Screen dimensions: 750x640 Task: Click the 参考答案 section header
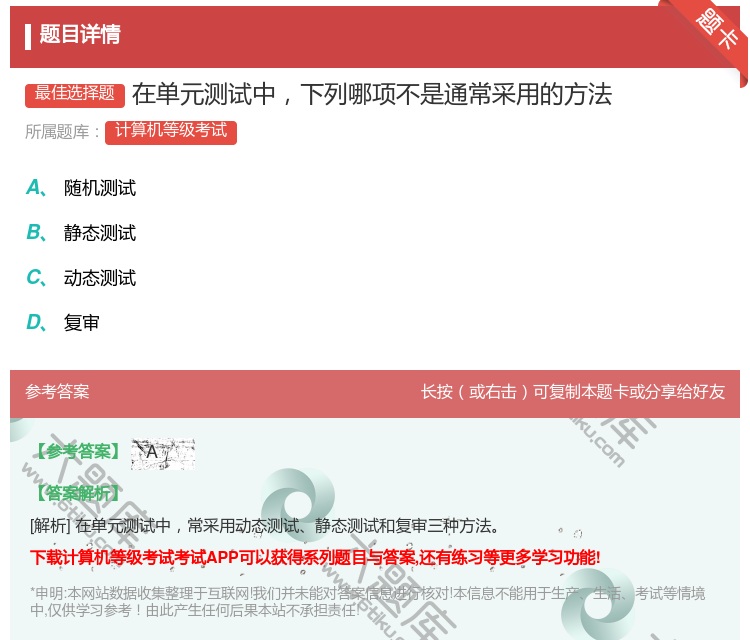pos(57,392)
